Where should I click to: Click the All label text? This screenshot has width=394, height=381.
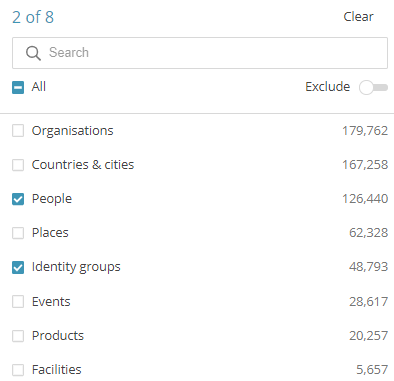(x=39, y=87)
